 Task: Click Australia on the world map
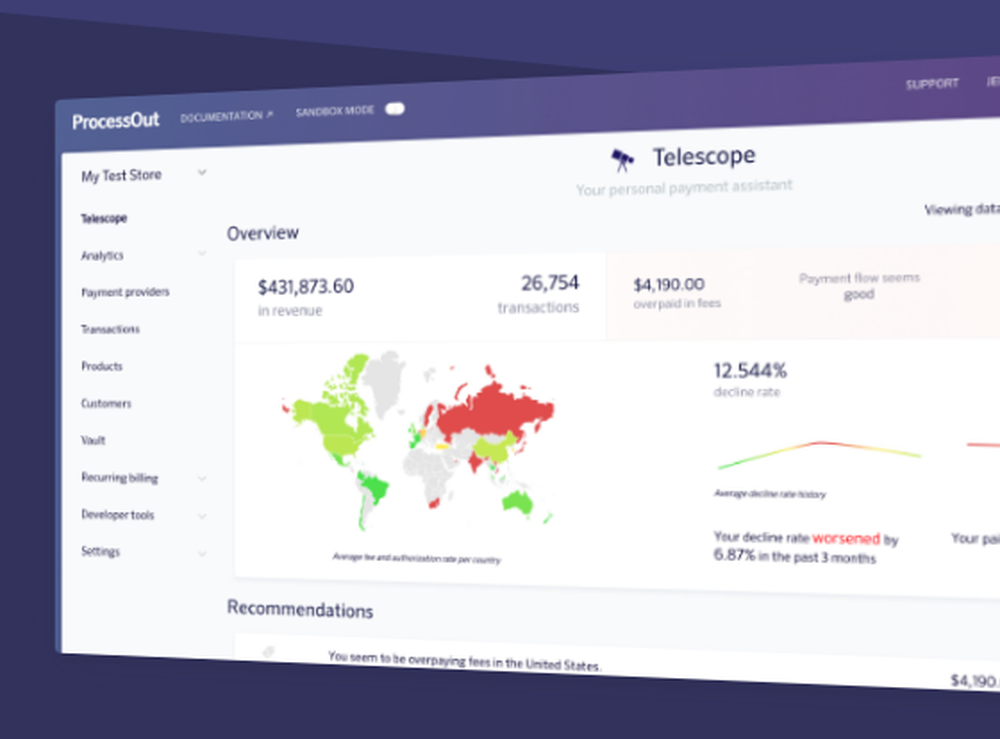tap(517, 502)
